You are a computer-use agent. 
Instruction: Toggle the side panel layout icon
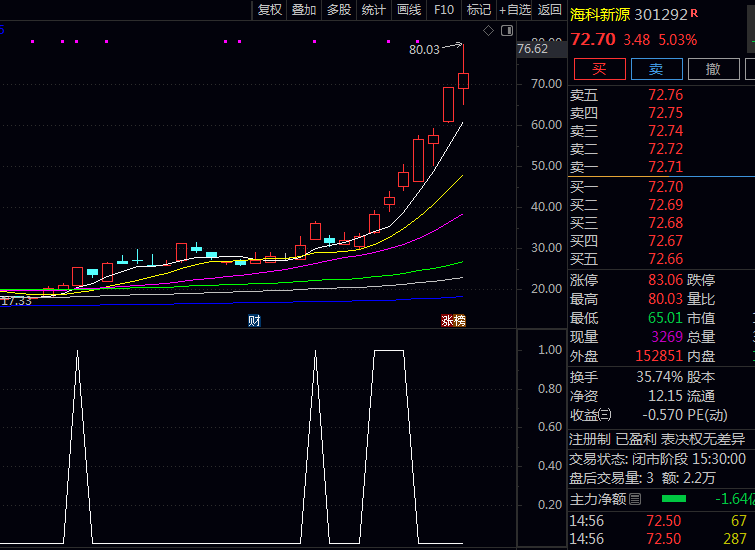coord(507,31)
